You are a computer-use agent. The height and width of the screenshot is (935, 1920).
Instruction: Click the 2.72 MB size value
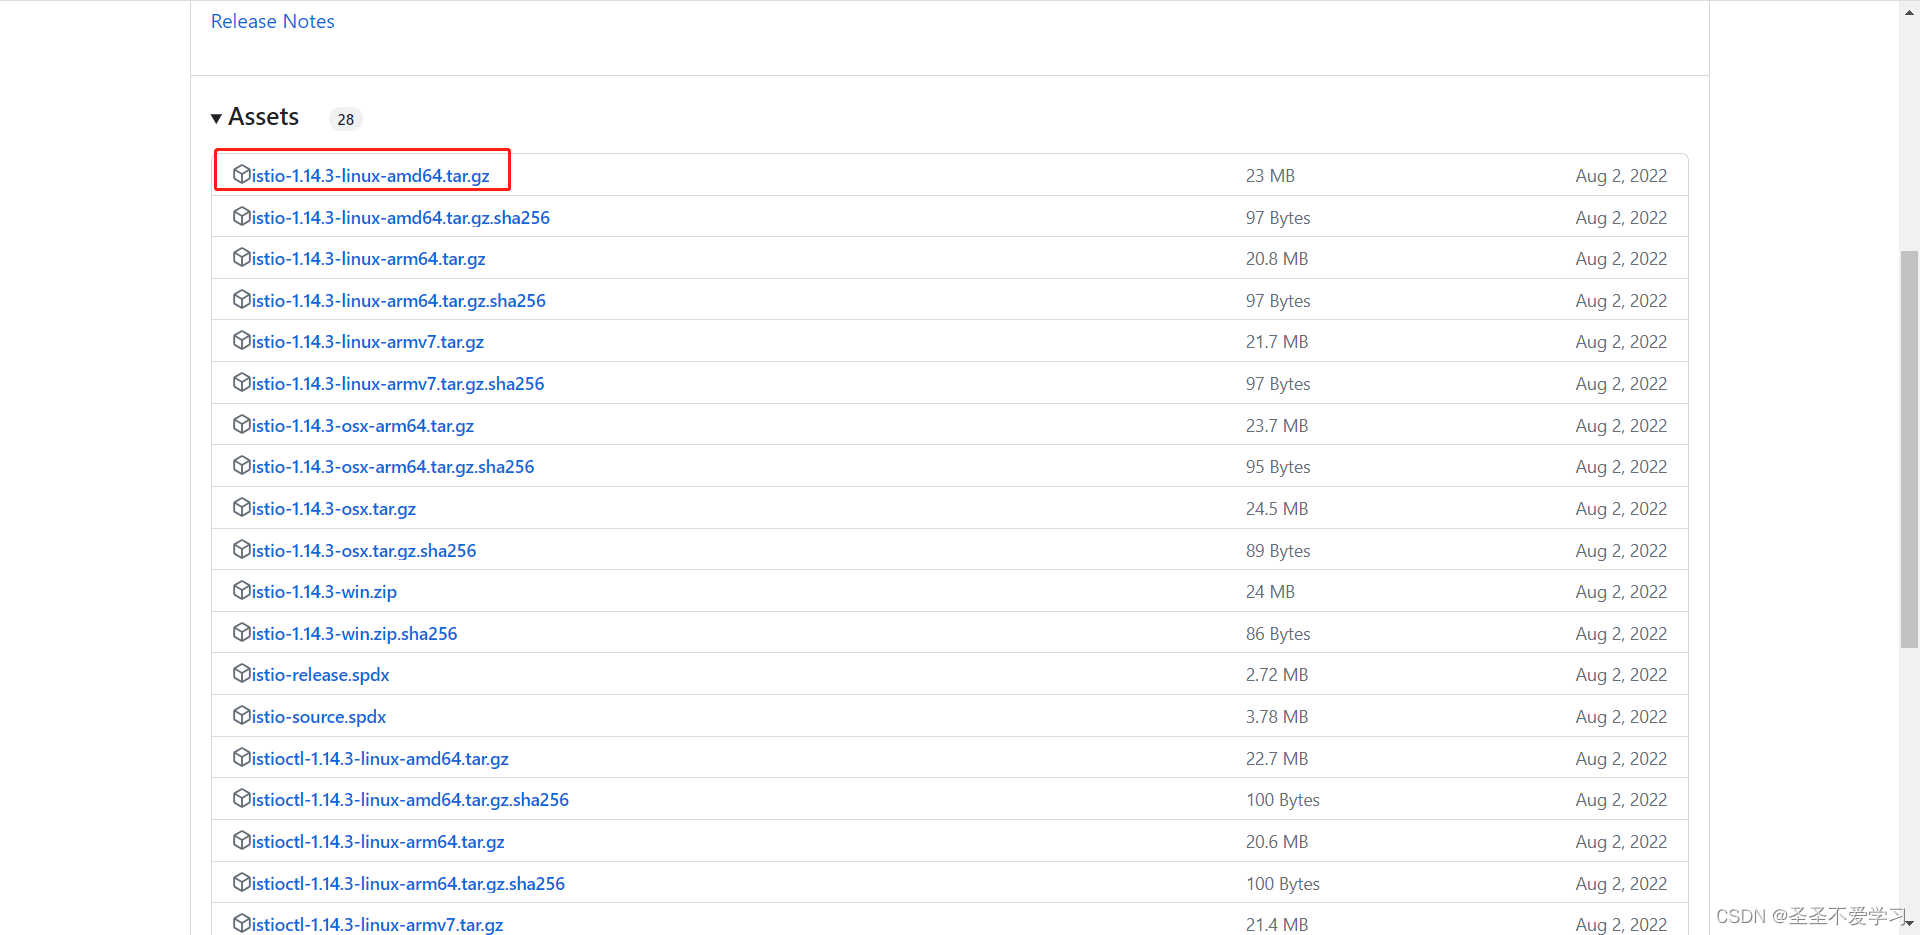[x=1277, y=674]
